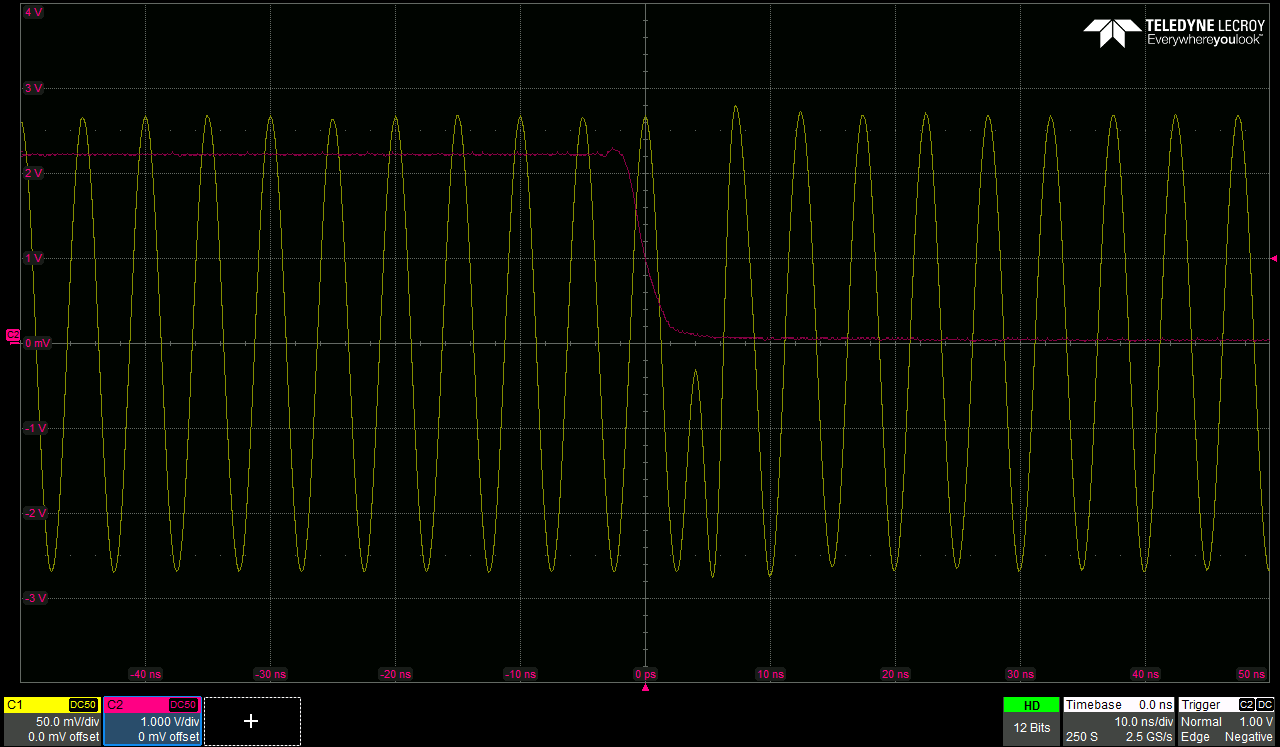Viewport: 1280px width, 747px height.
Task: Click the DC50 coupling badge on C2
Action: click(x=184, y=705)
